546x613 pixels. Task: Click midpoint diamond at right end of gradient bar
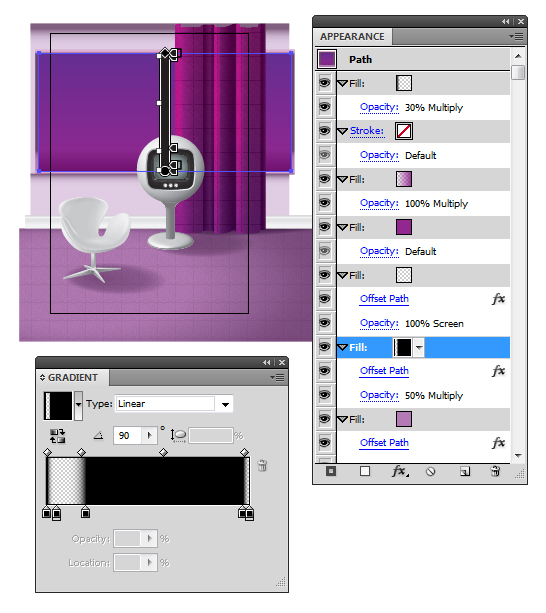244,452
